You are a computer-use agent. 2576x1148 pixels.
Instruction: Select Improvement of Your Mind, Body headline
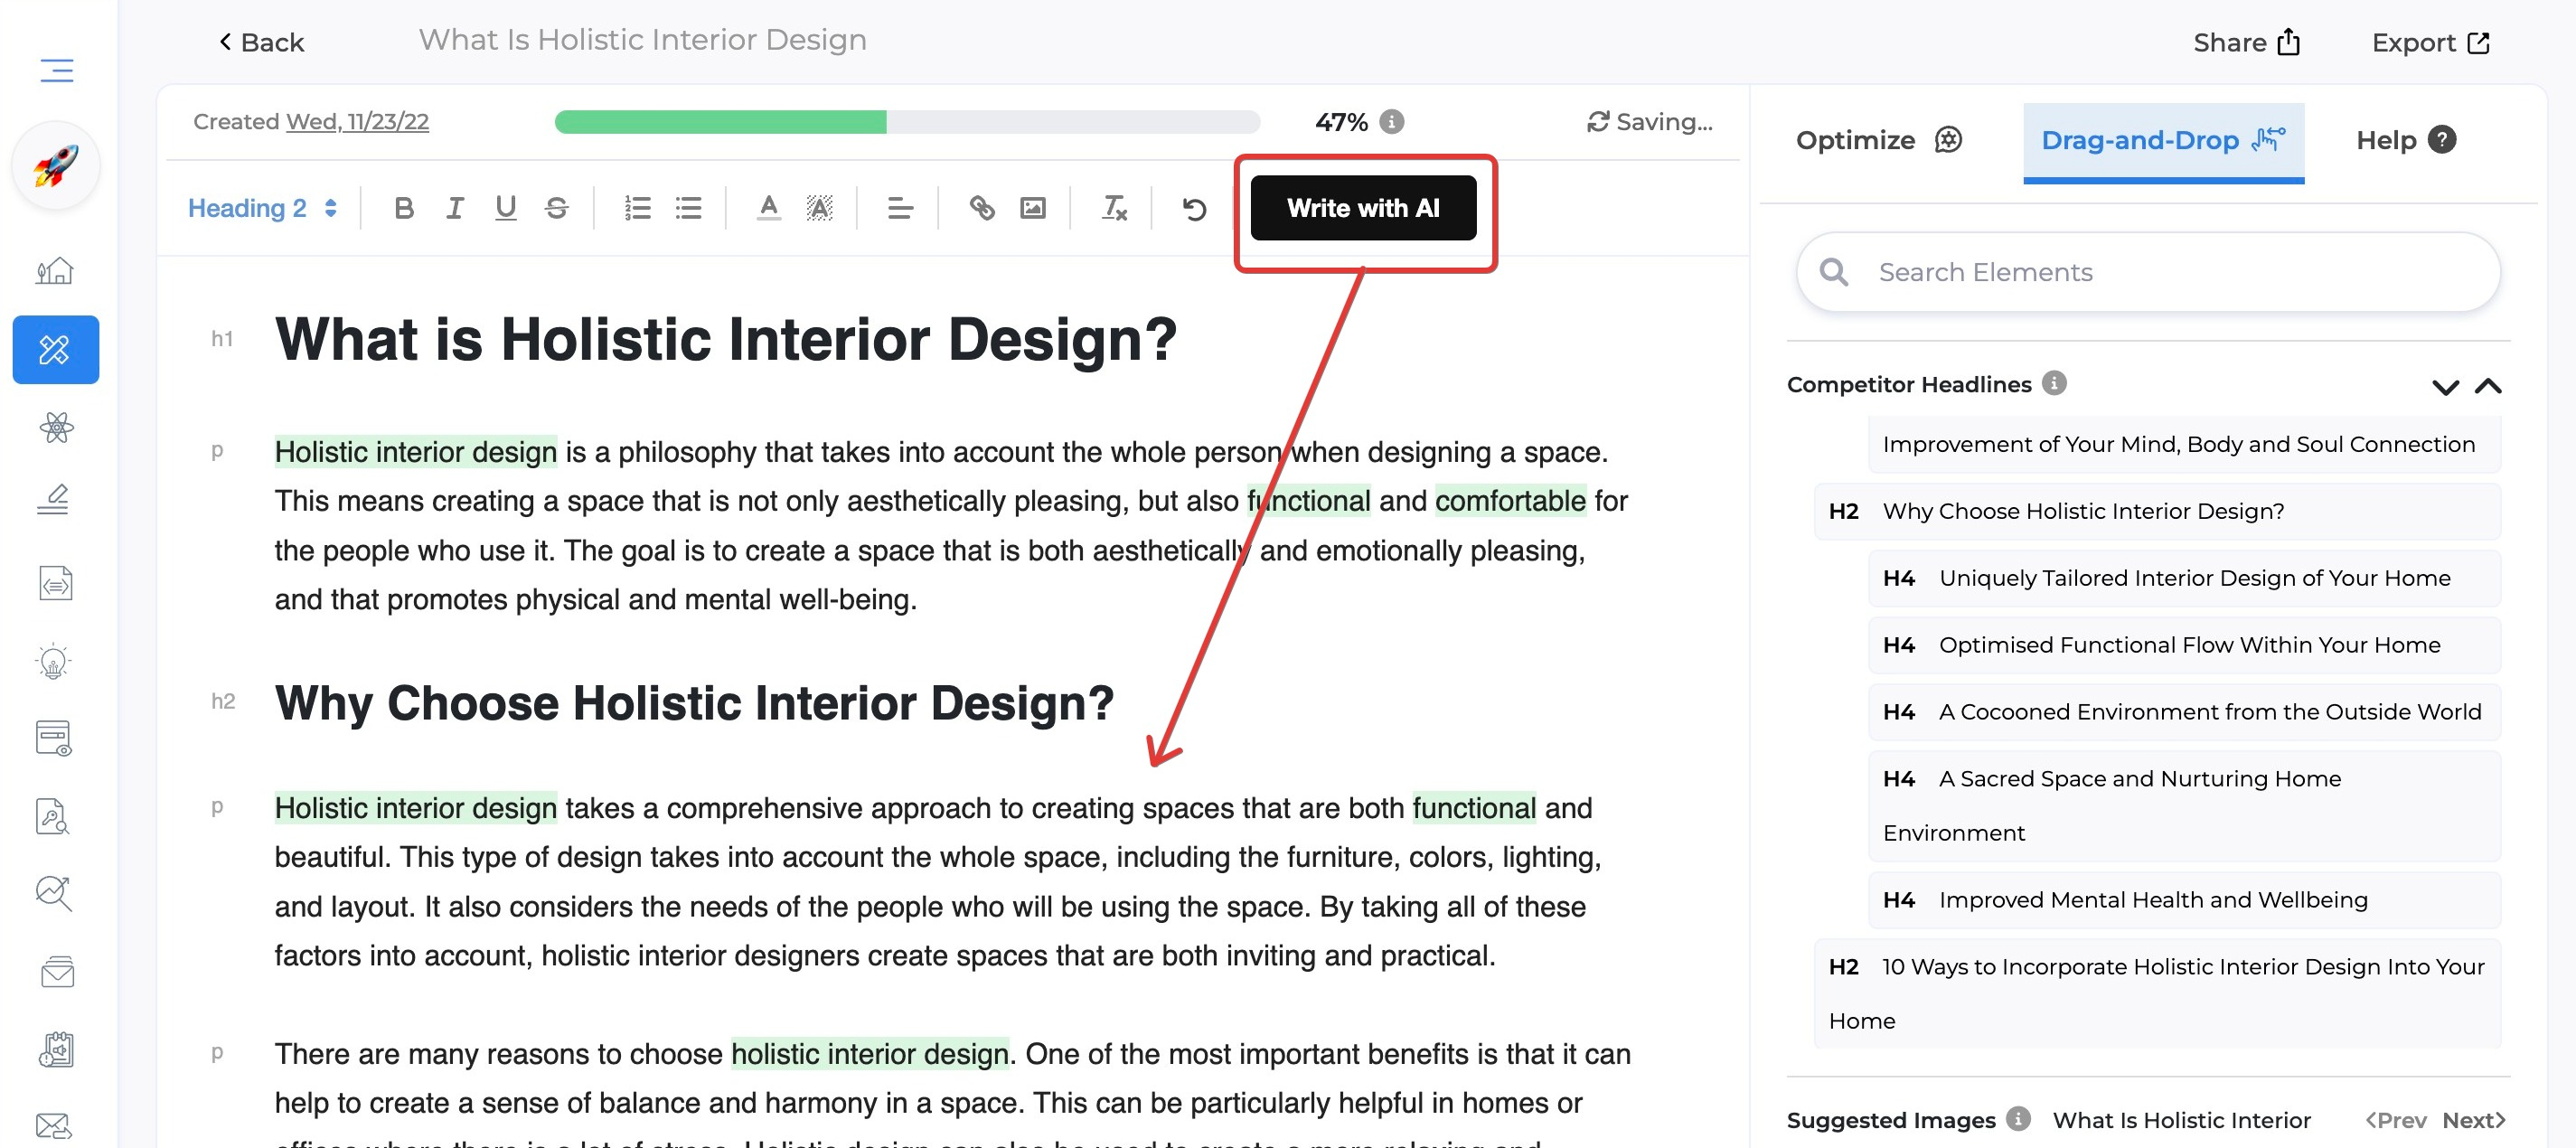[x=2184, y=444]
